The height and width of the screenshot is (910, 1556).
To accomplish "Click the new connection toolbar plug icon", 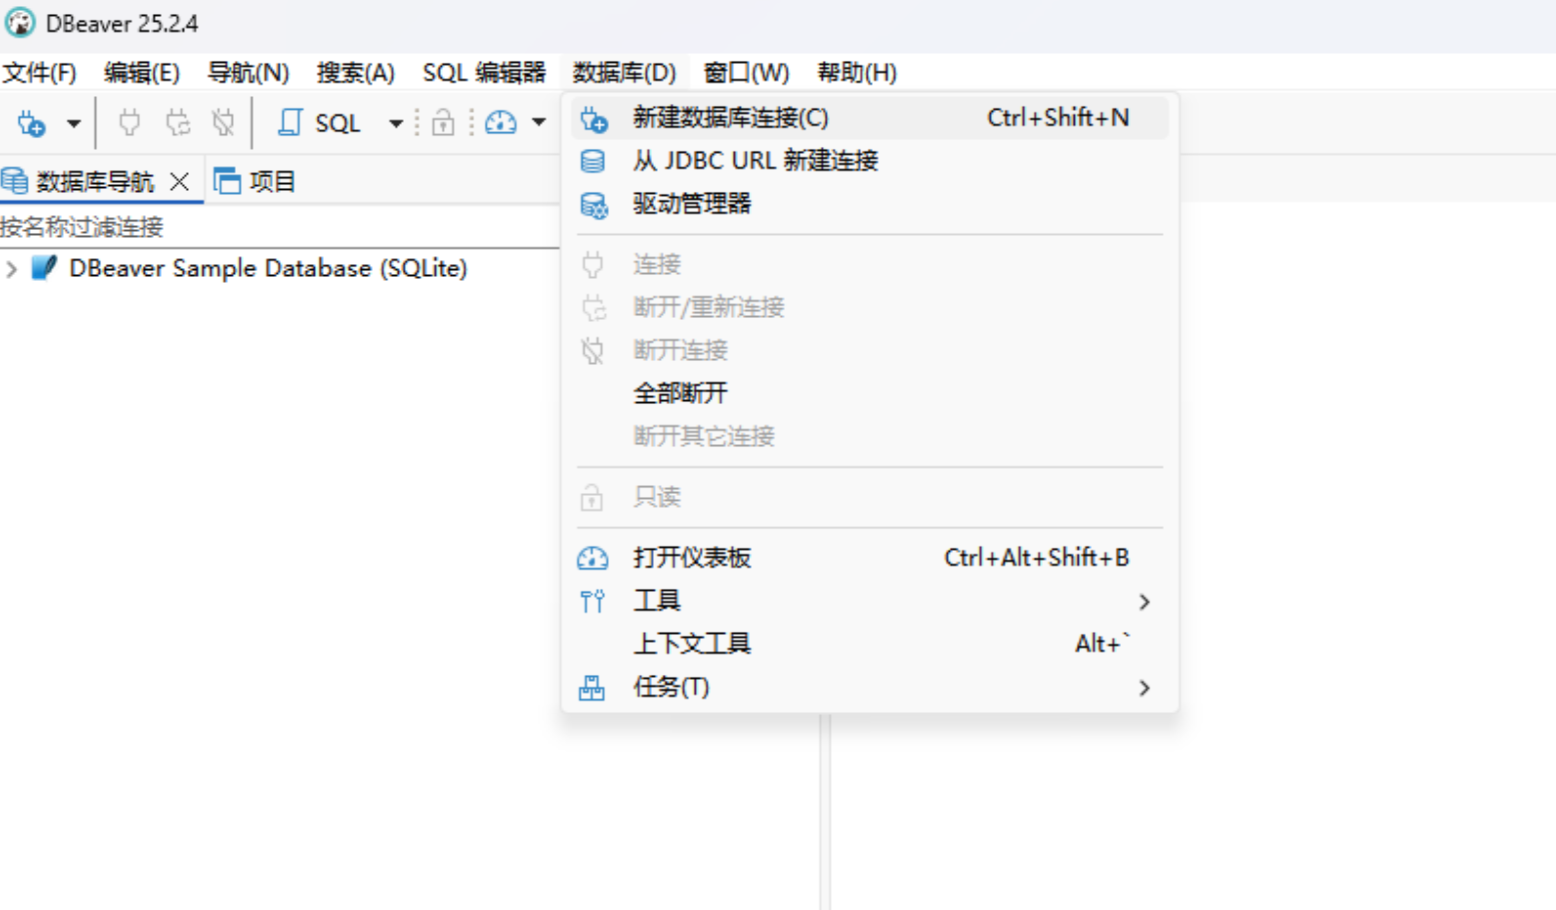I will click(x=32, y=123).
